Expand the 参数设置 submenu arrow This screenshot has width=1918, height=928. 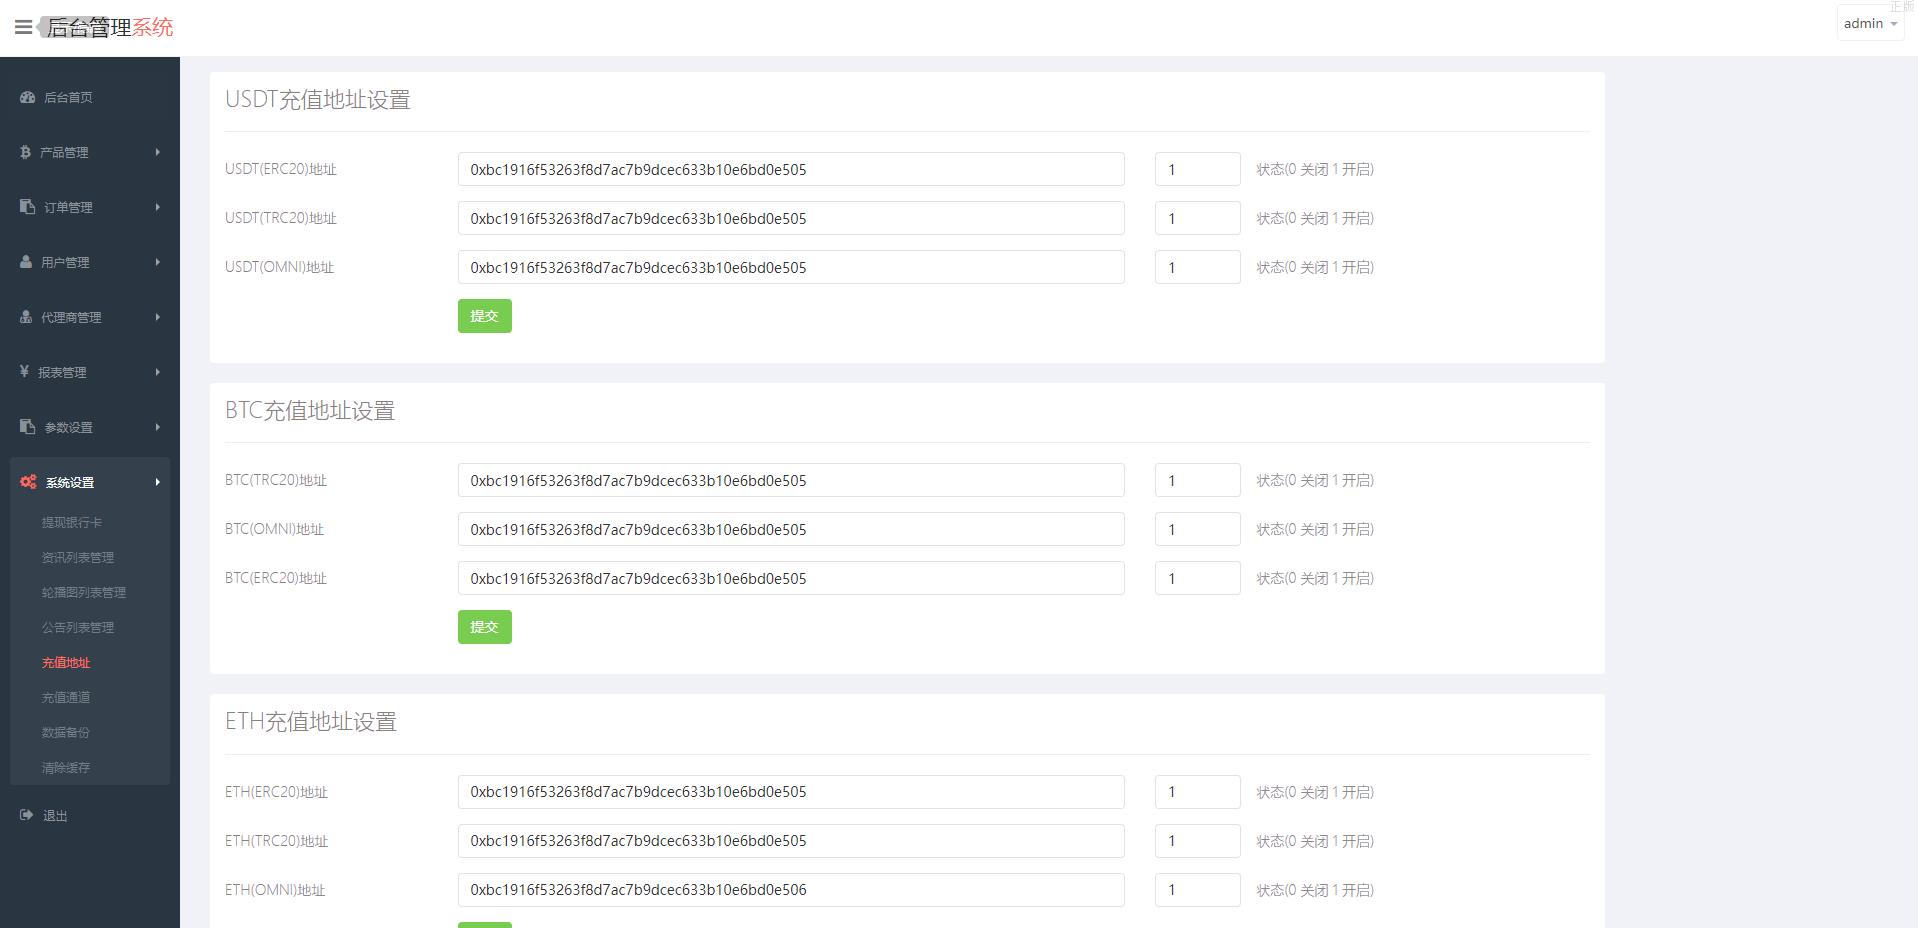158,427
